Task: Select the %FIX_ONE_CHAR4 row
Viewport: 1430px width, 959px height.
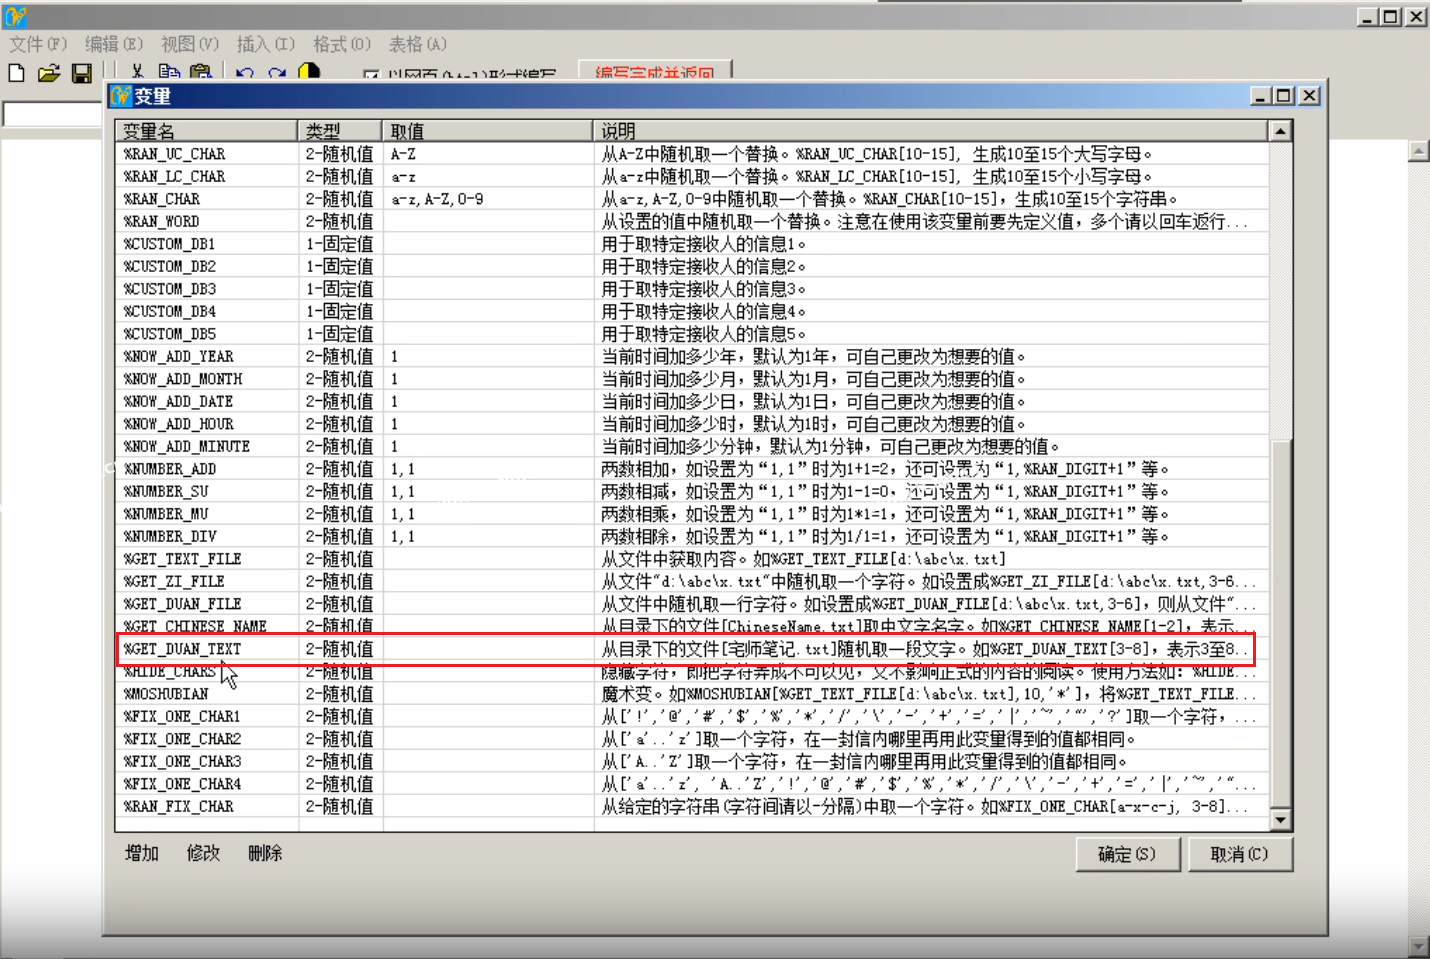Action: click(x=692, y=784)
